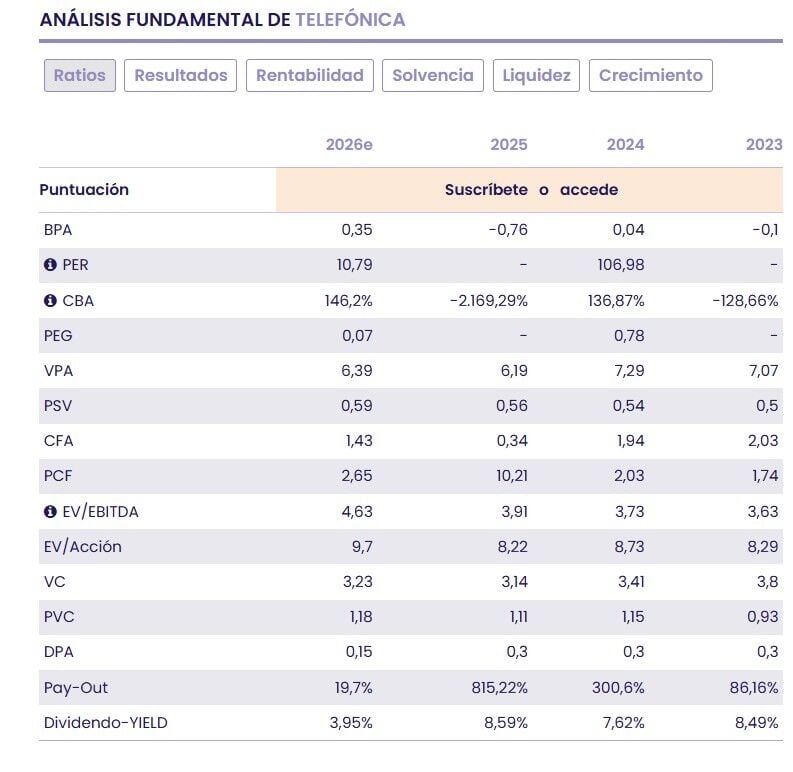Click the Suscríbete link
This screenshot has width=793, height=772.
(486, 190)
